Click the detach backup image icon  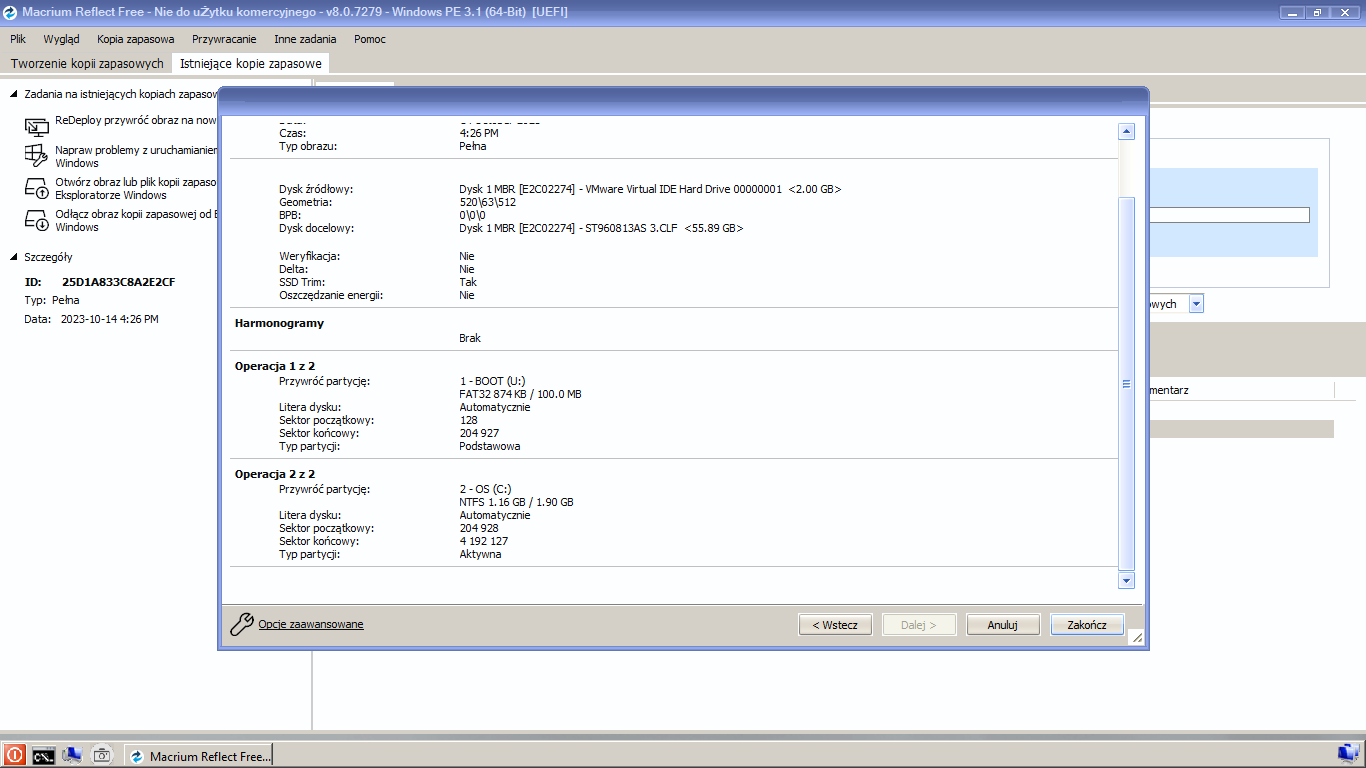tap(37, 220)
